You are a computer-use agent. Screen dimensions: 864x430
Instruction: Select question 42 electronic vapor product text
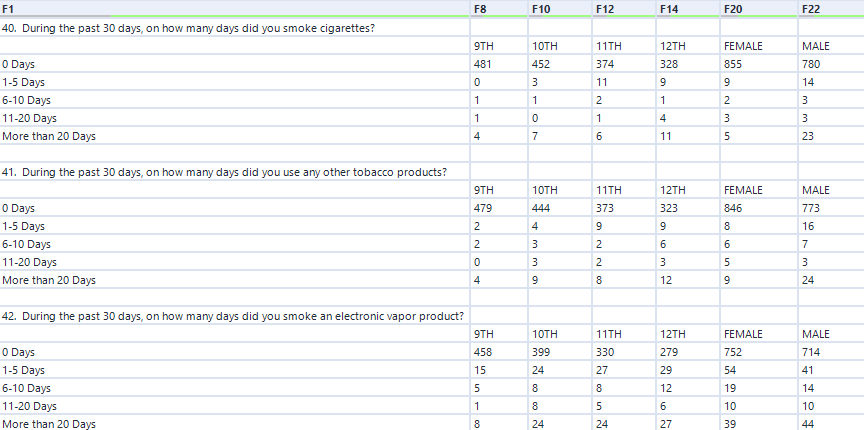232,316
